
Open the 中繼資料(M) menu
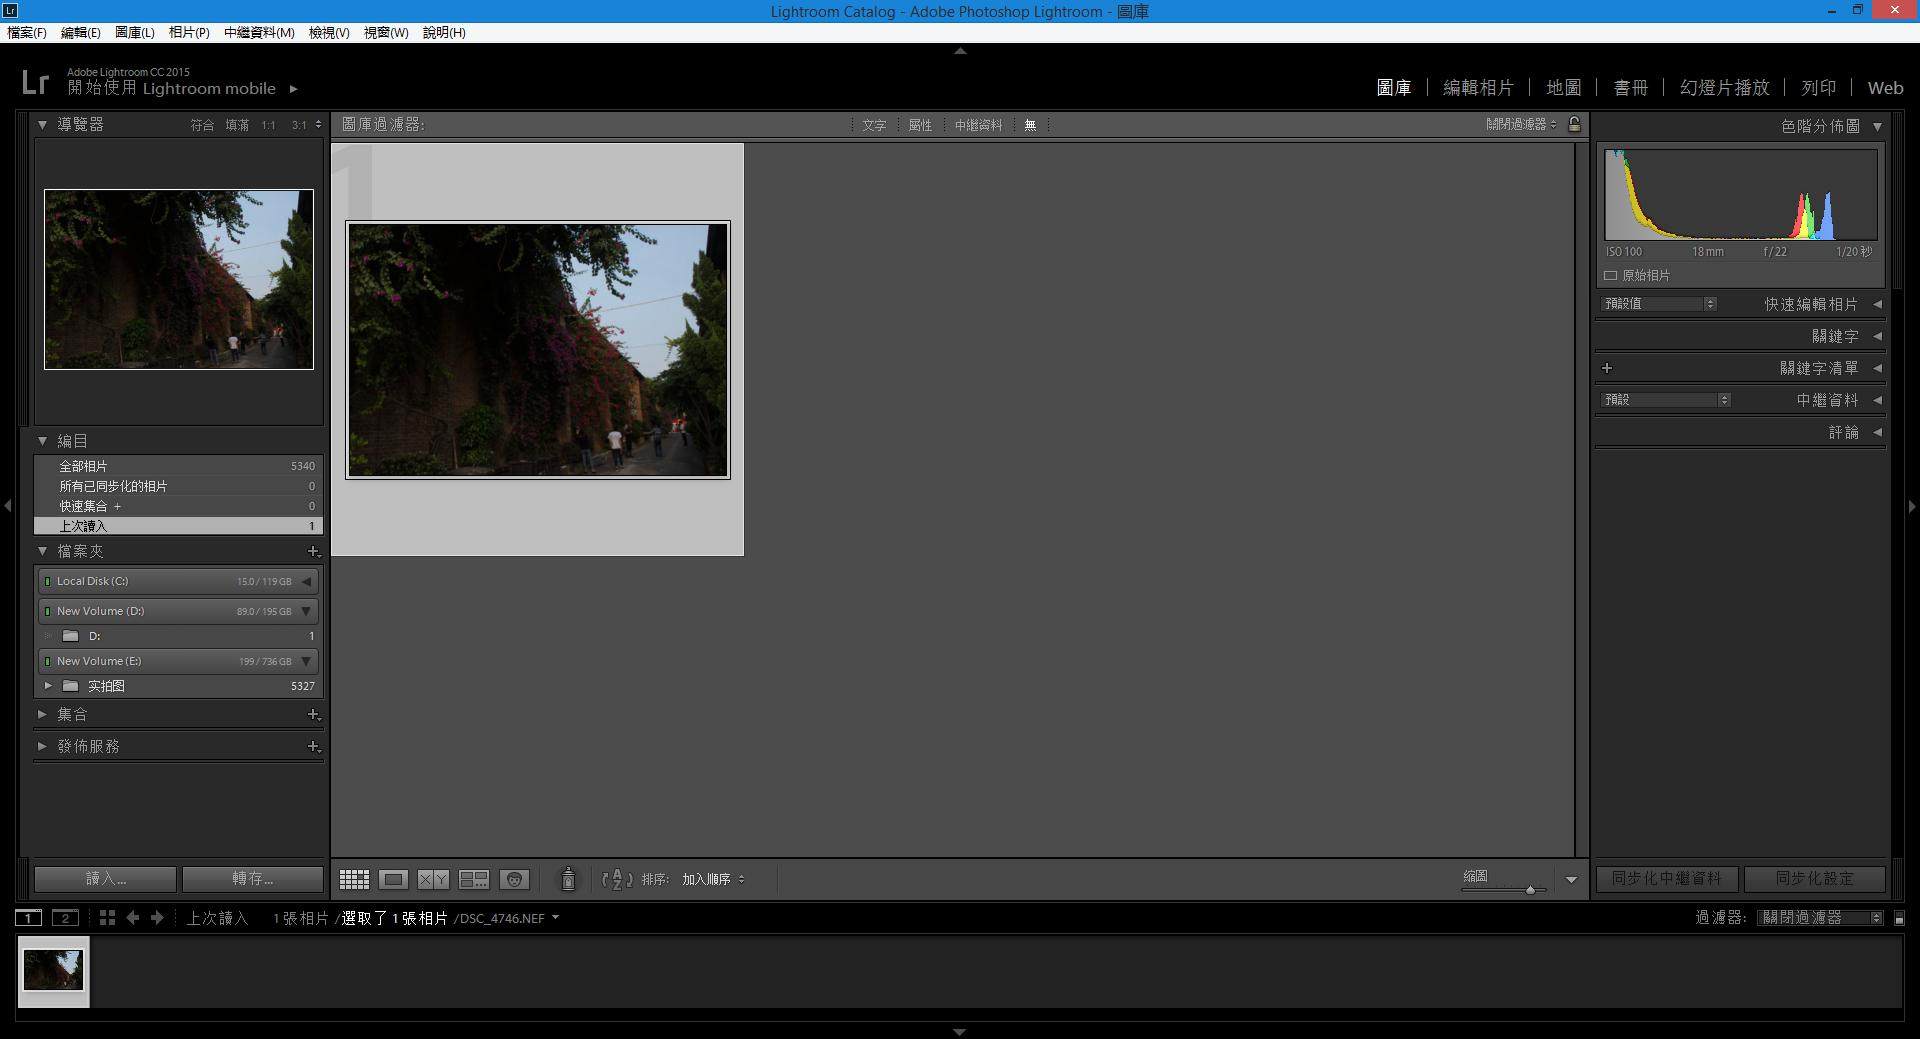click(259, 32)
